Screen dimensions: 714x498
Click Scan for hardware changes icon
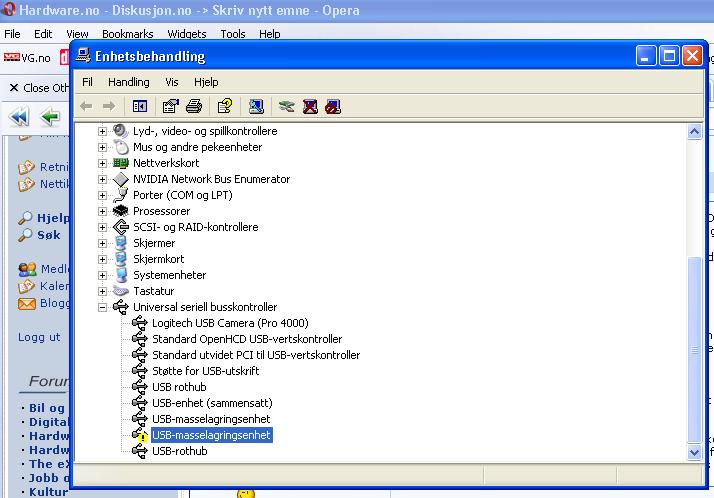pyautogui.click(x=256, y=106)
